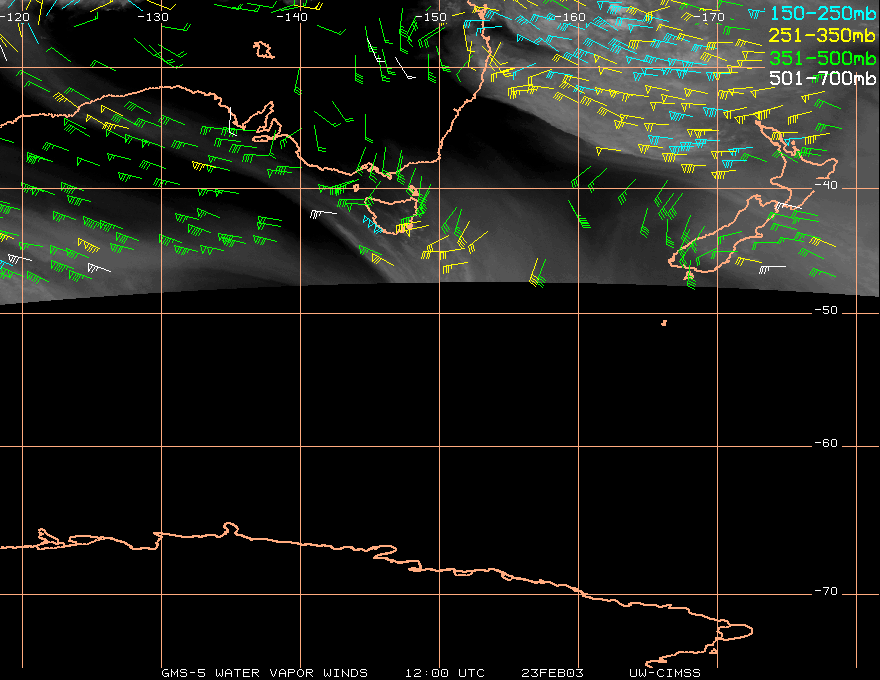The height and width of the screenshot is (680, 880).
Task: Click the small island near -50 latitude
Action: pos(664,323)
